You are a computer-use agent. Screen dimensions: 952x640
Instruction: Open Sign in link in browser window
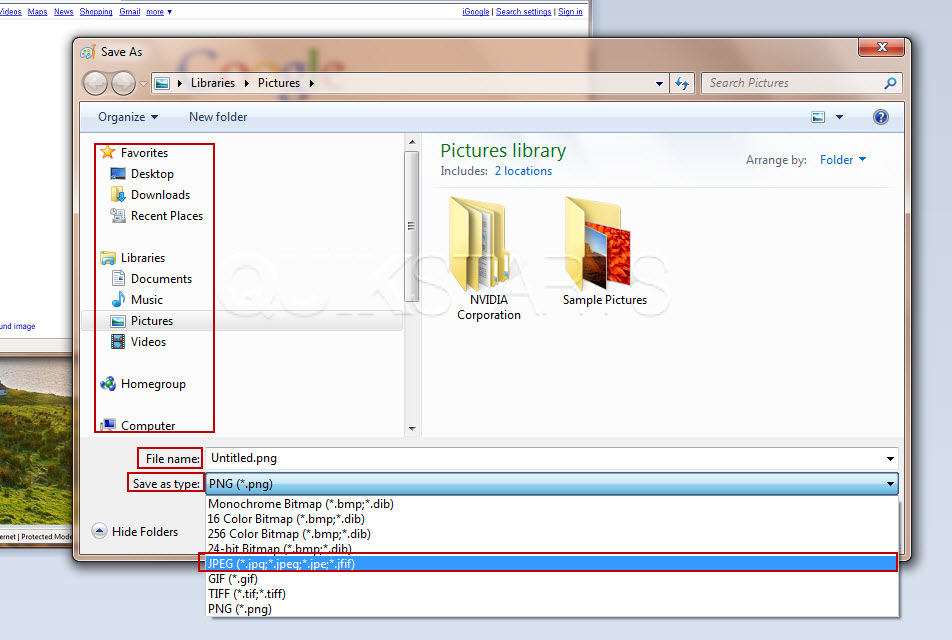tap(570, 12)
